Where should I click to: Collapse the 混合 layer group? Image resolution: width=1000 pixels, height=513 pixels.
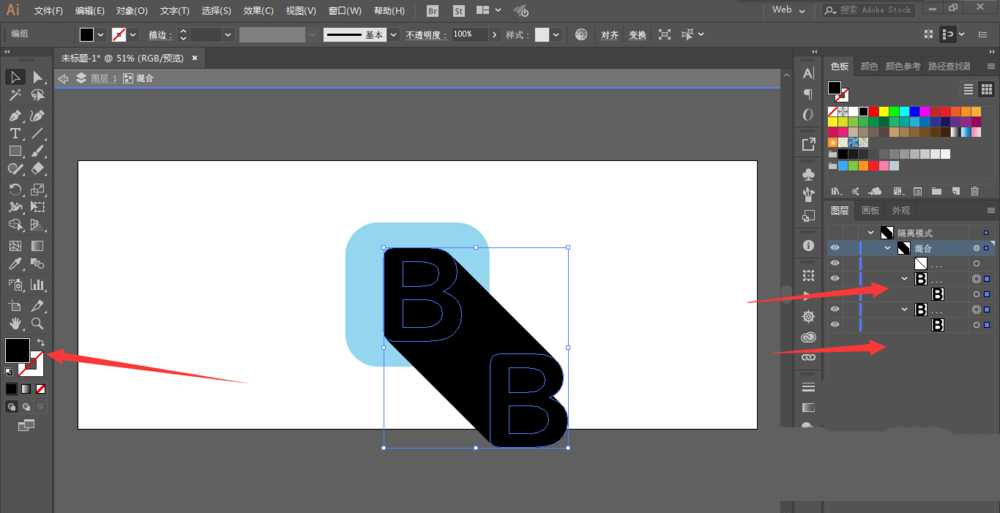coord(887,248)
